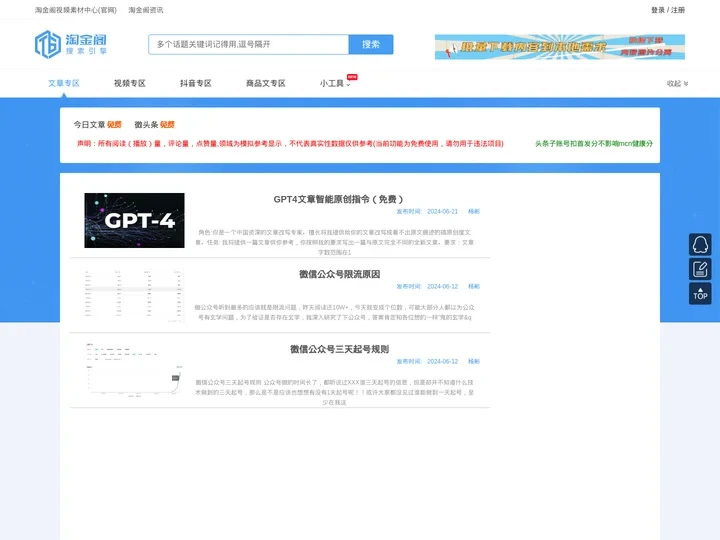Image resolution: width=720 pixels, height=540 pixels.
Task: Open the striped promotional banner
Action: (560, 47)
